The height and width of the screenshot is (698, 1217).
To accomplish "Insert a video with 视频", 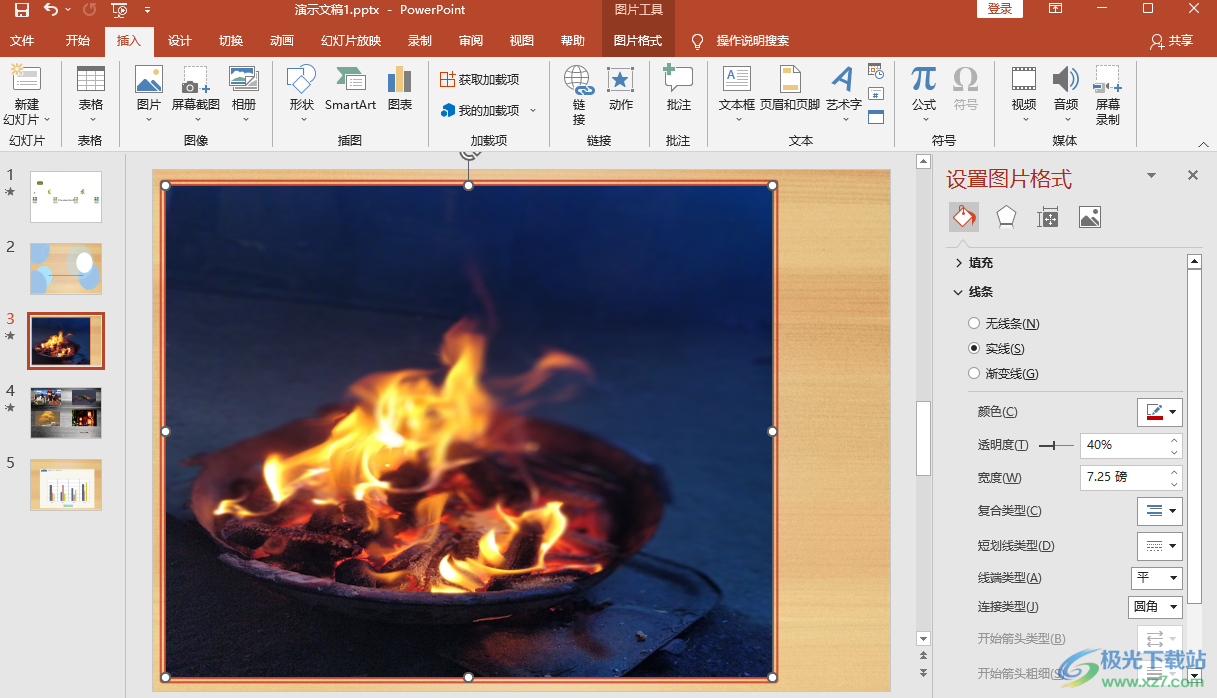I will tap(1024, 96).
